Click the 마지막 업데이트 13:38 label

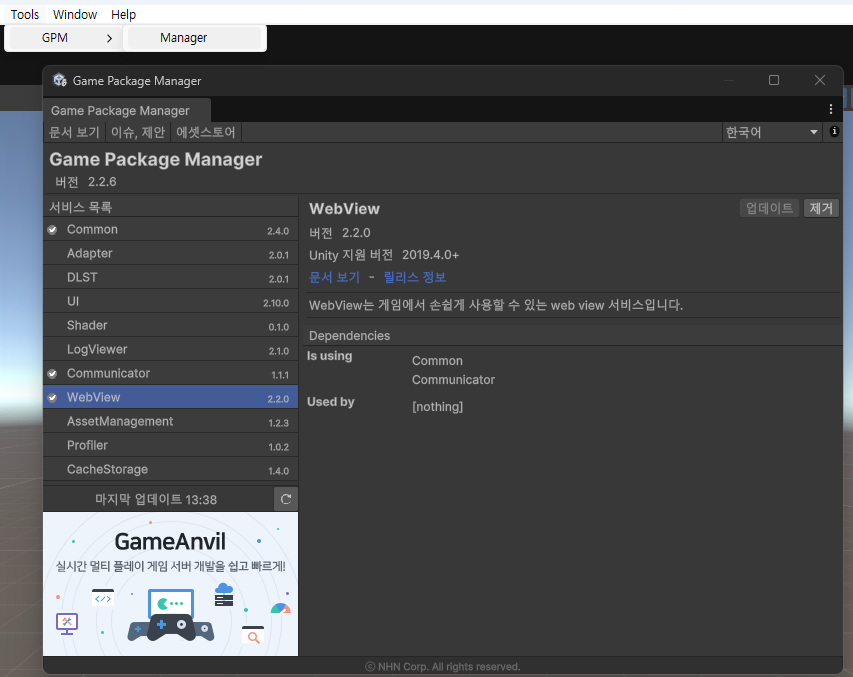coord(156,500)
